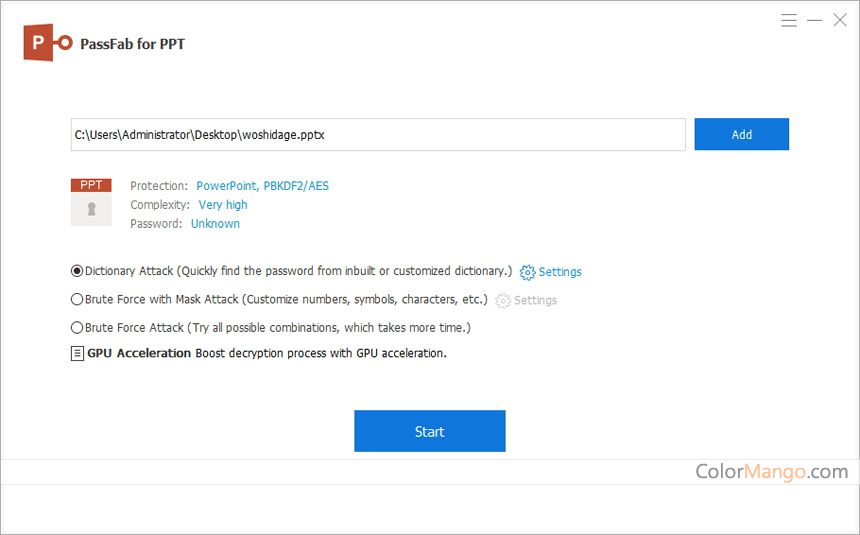The width and height of the screenshot is (860, 535).
Task: Click the gear icon beside Dictionary Attack
Action: [x=527, y=272]
